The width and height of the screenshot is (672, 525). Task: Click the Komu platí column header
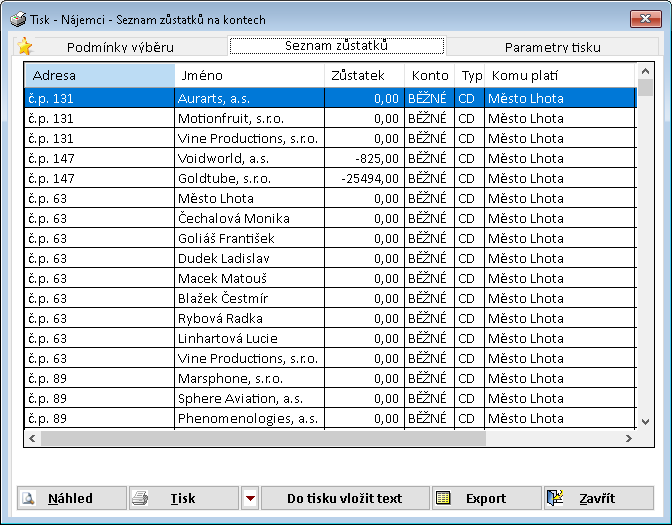click(x=560, y=75)
